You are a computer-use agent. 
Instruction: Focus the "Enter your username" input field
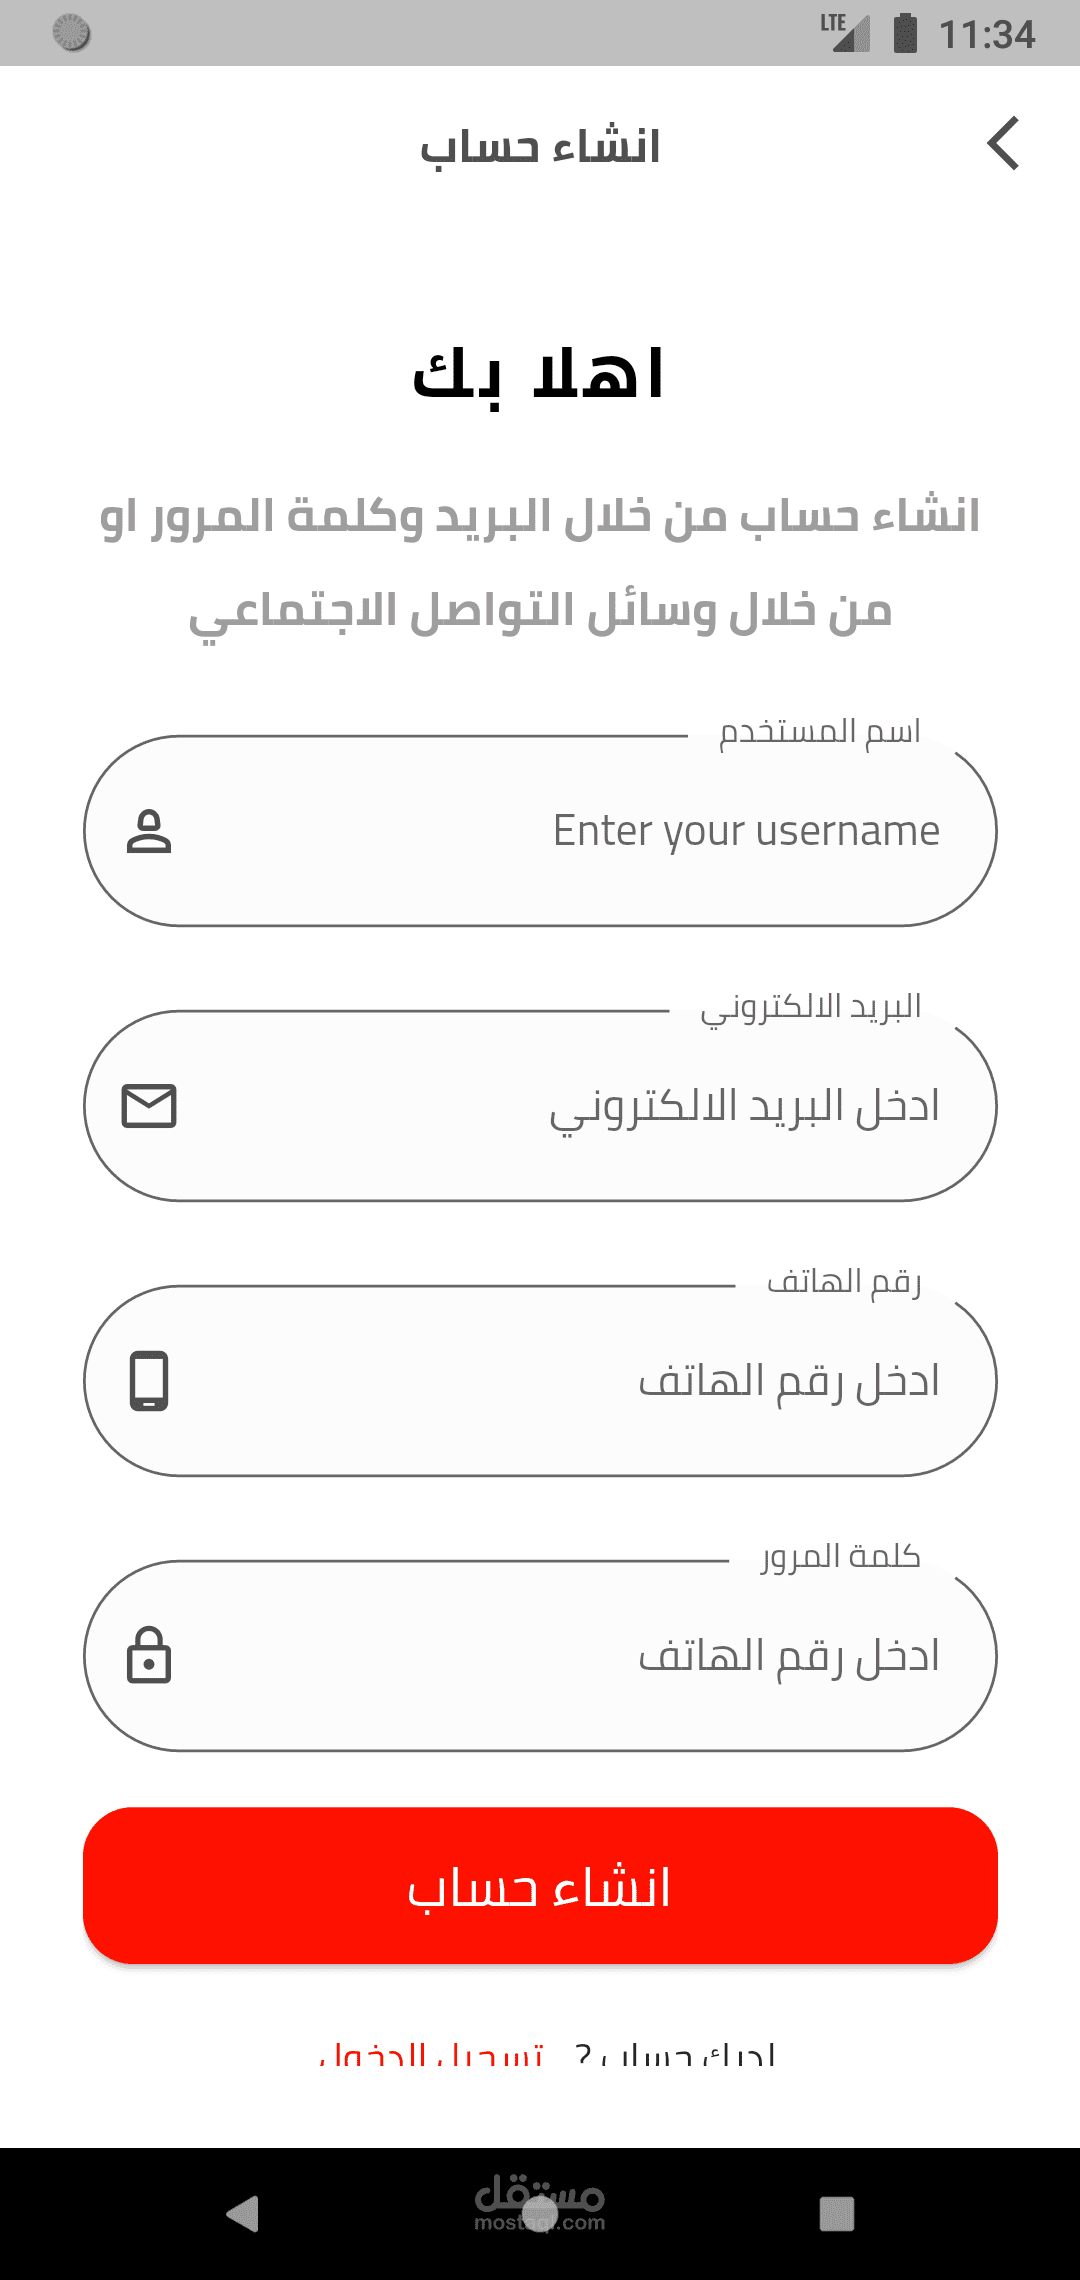tap(560, 831)
